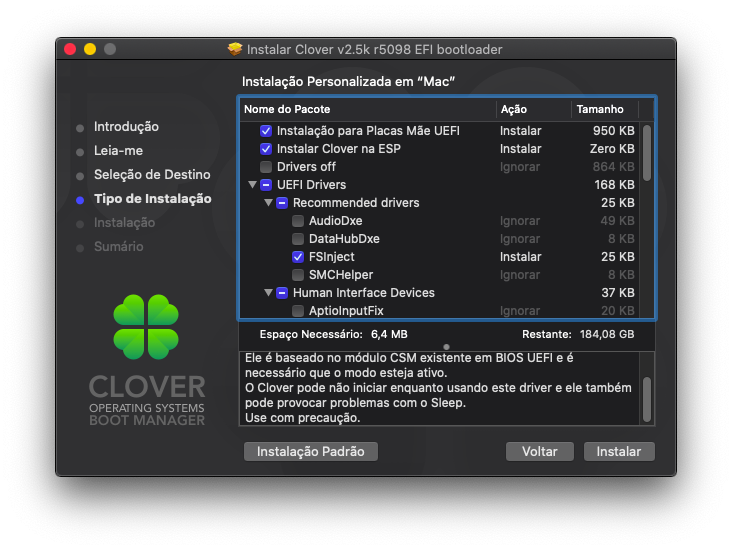Image resolution: width=732 pixels, height=550 pixels.
Task: Toggle Human Interface Devices checkbox
Action: coord(282,293)
